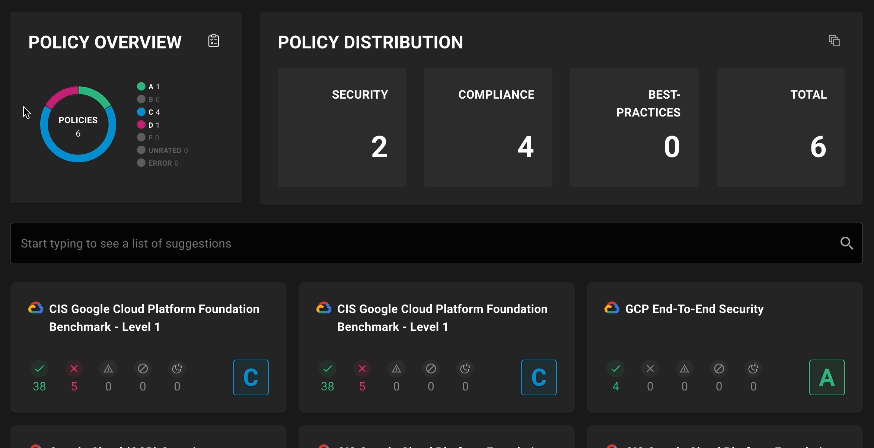Select the pink D legend dot
Viewport: 874px width, 448px height.
click(141, 125)
